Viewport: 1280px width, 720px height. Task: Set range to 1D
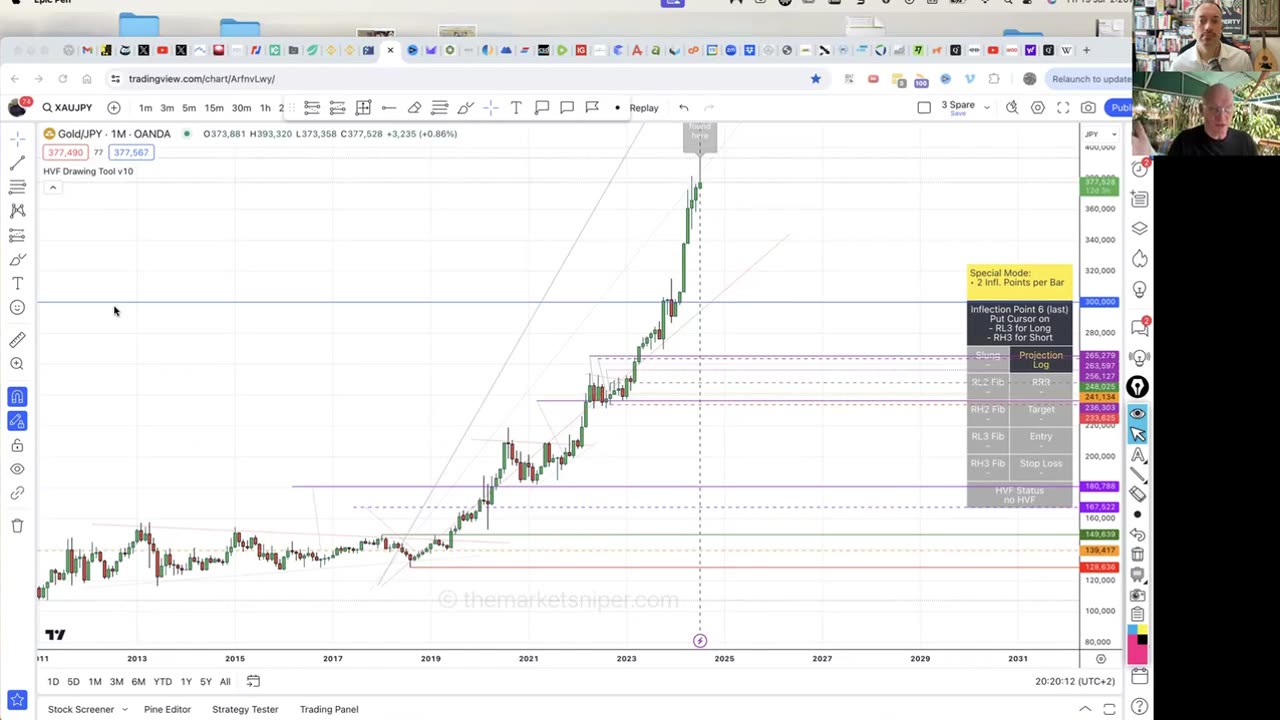click(53, 682)
